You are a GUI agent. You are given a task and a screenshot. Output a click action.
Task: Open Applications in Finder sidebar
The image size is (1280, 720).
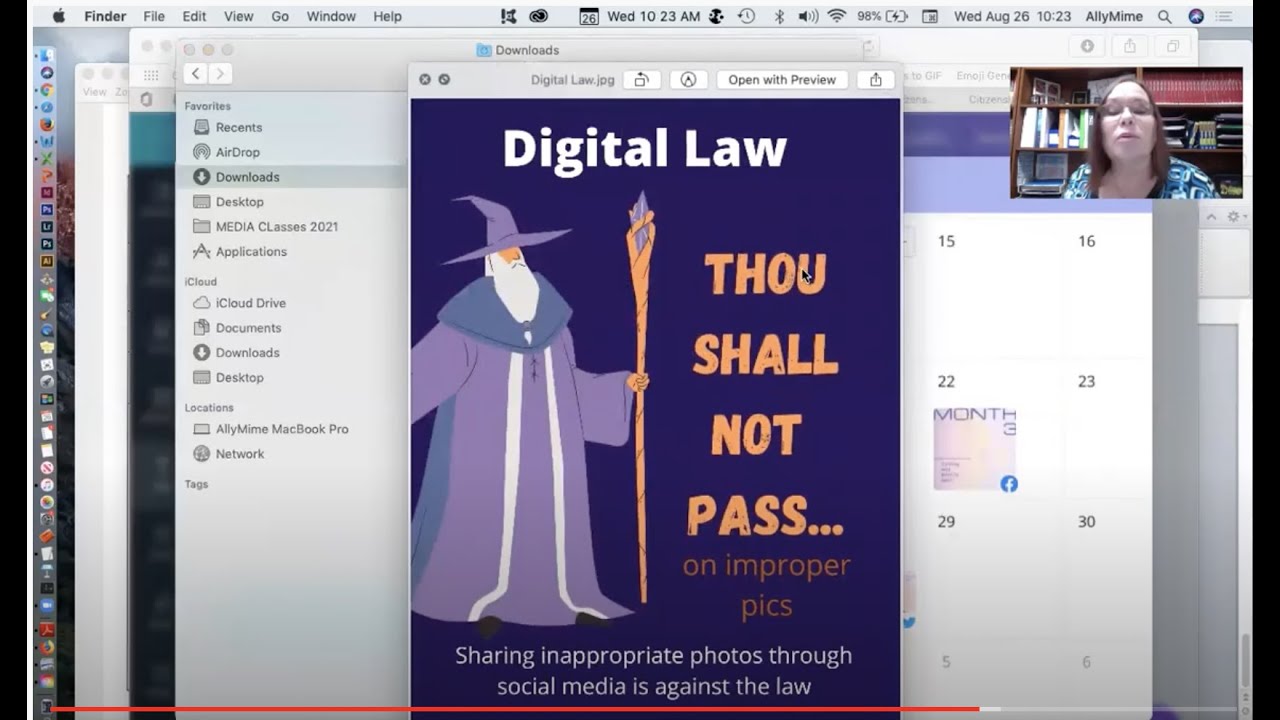coord(251,252)
